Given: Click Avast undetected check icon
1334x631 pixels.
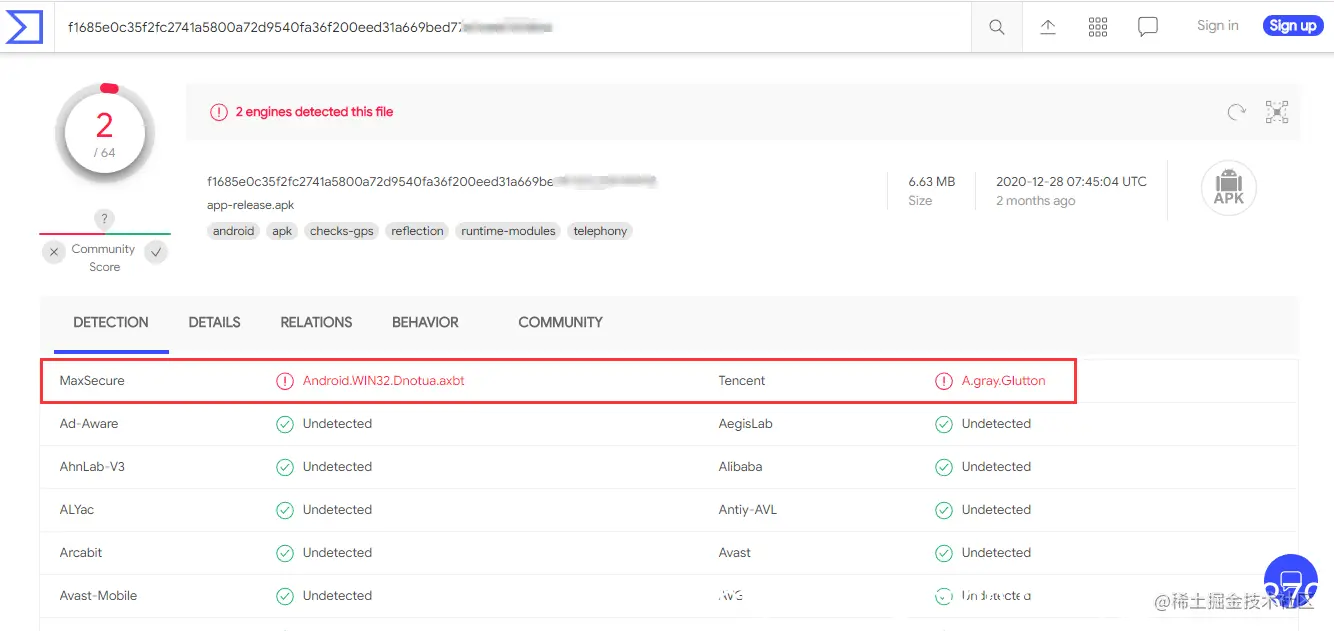Looking at the screenshot, I should [944, 553].
